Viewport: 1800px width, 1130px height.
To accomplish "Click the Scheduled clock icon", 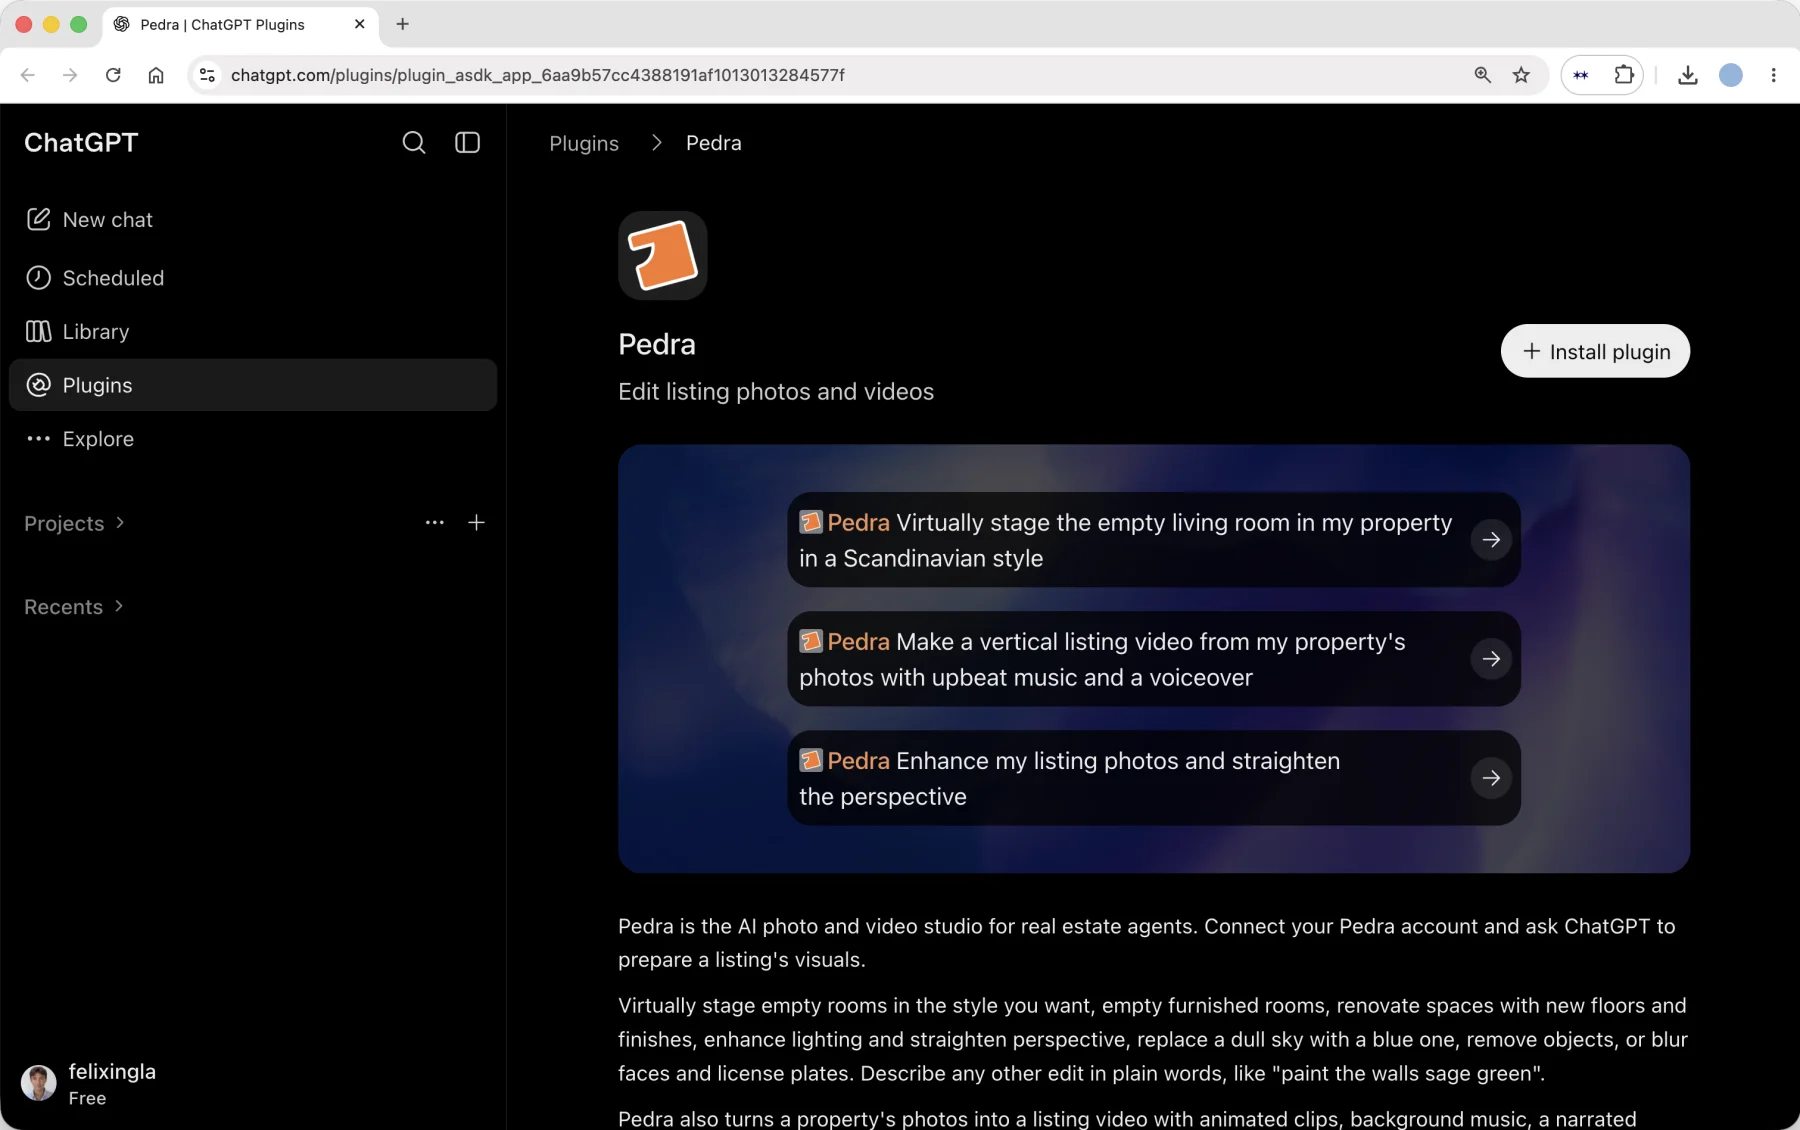I will pyautogui.click(x=38, y=278).
